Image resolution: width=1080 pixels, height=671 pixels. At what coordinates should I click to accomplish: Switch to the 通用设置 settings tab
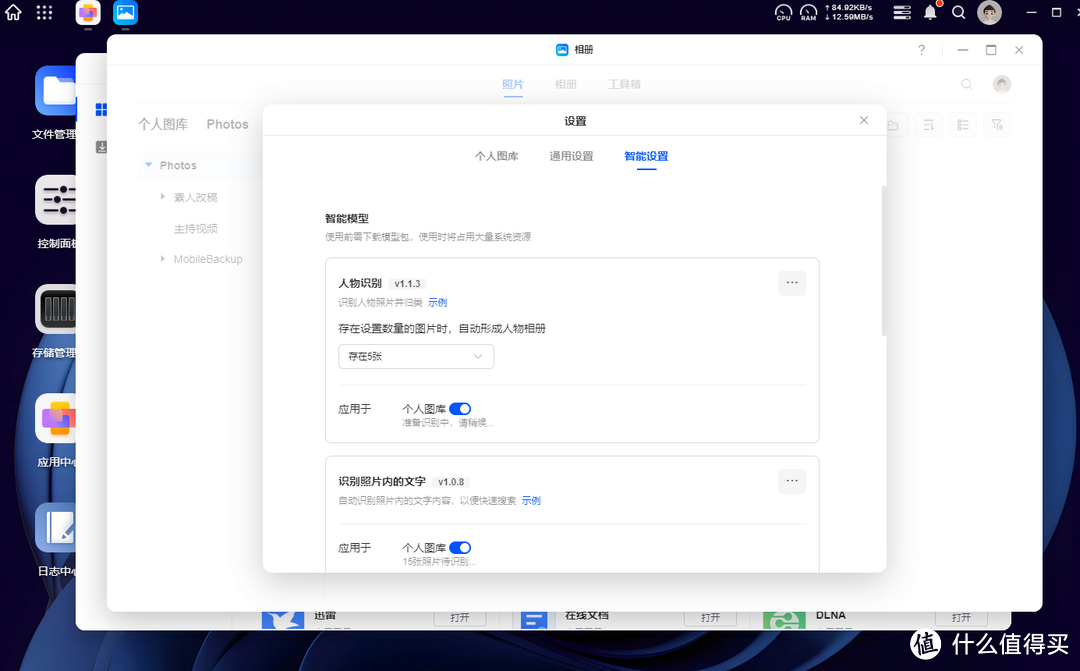571,156
